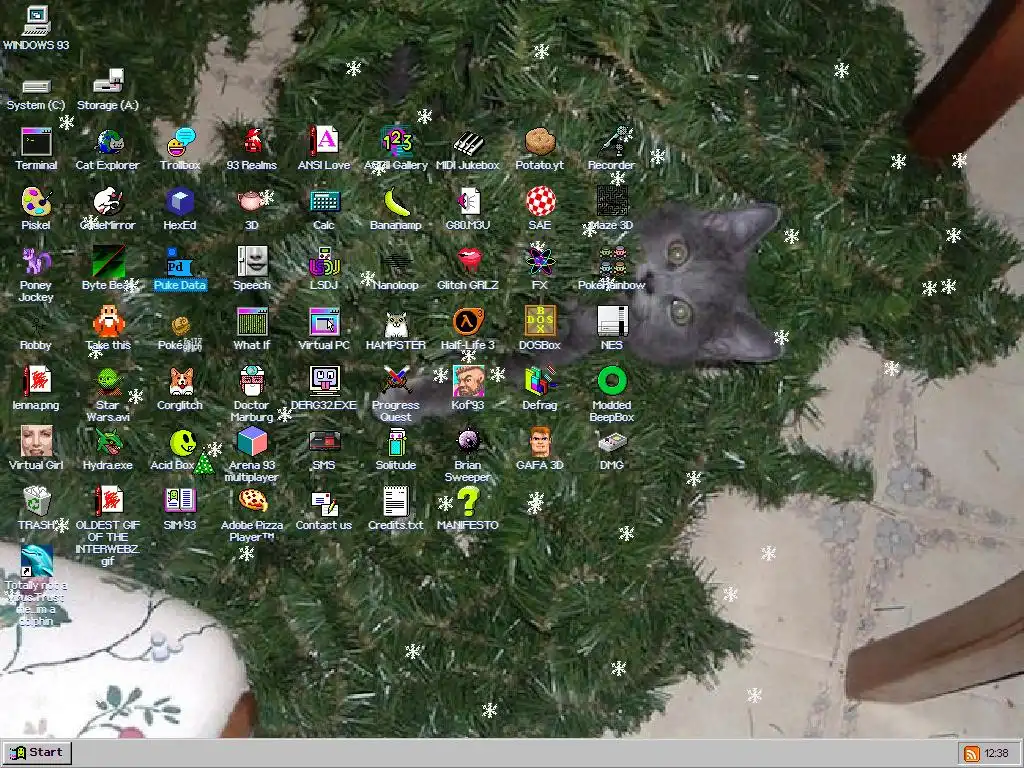Open the Potato.yt icon

[x=539, y=142]
